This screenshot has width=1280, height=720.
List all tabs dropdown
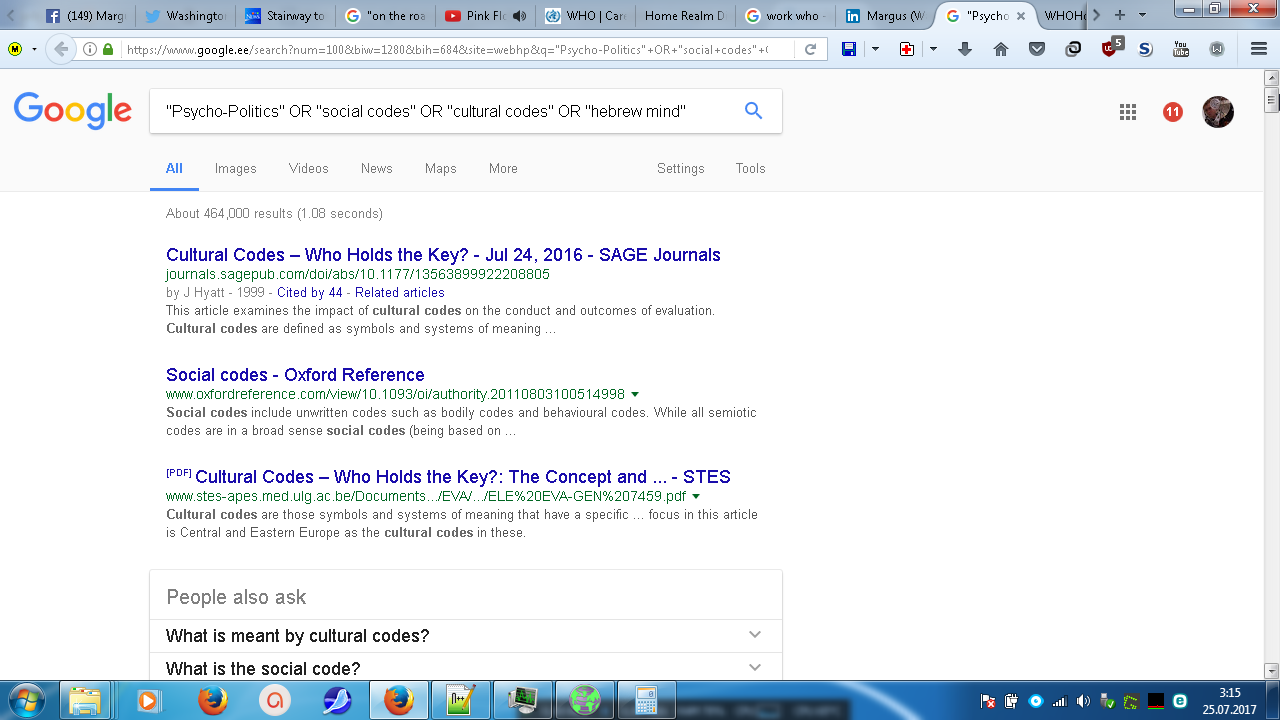[x=1142, y=15]
